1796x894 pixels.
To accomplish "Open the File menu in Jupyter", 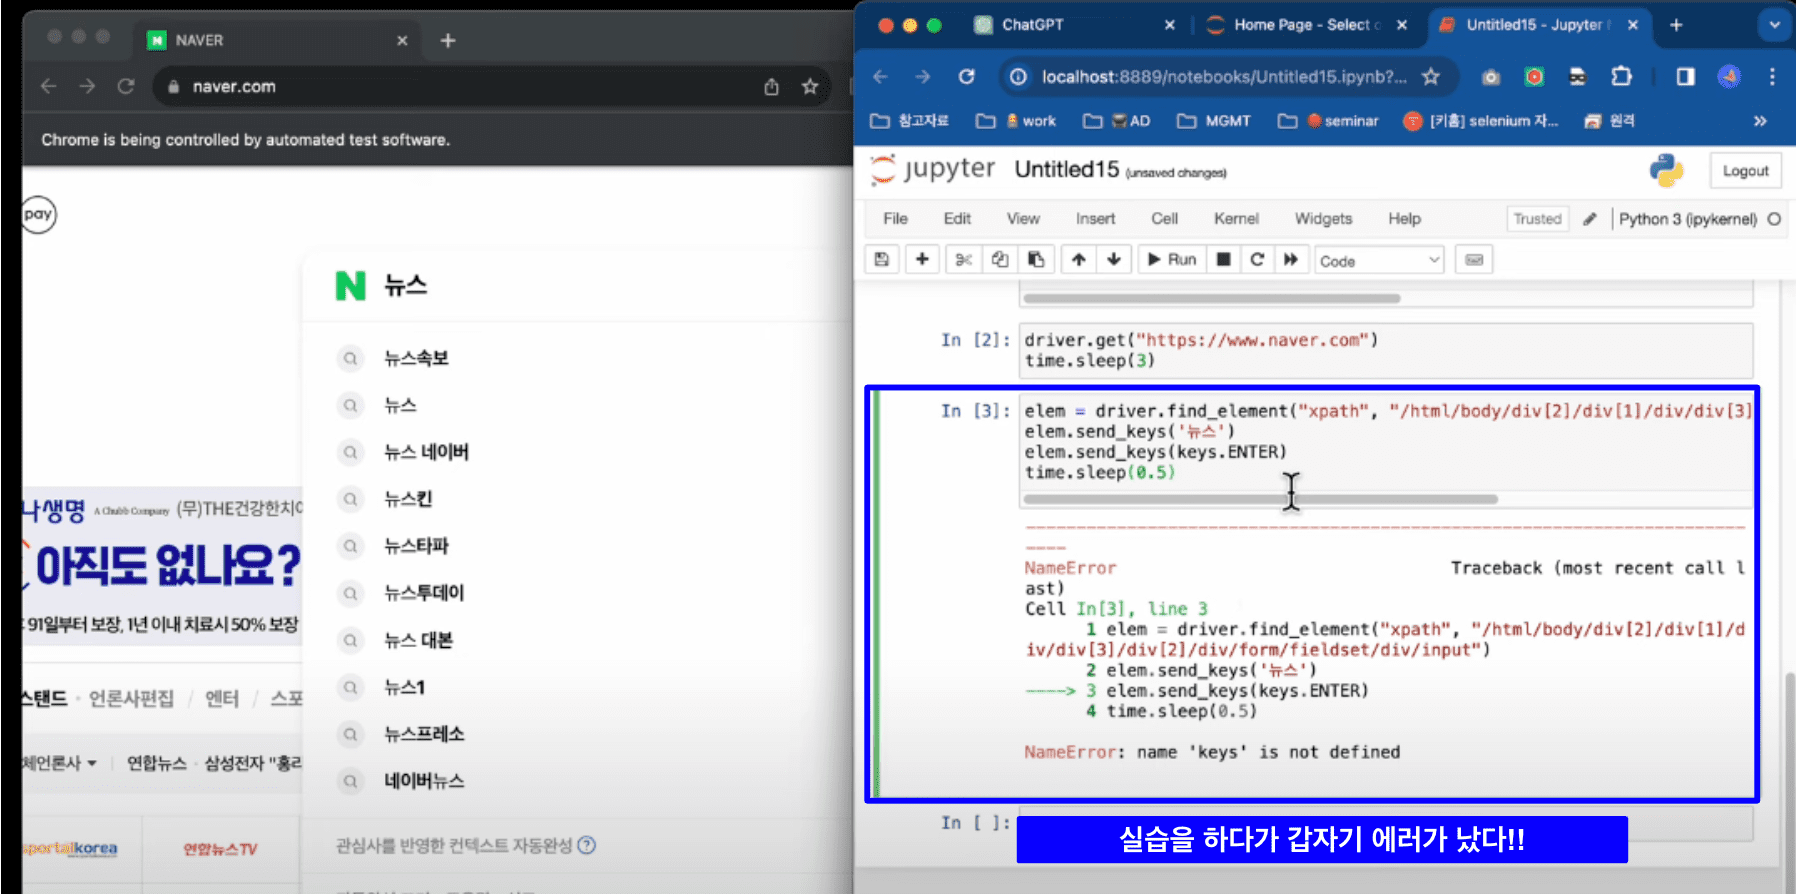I will point(895,219).
